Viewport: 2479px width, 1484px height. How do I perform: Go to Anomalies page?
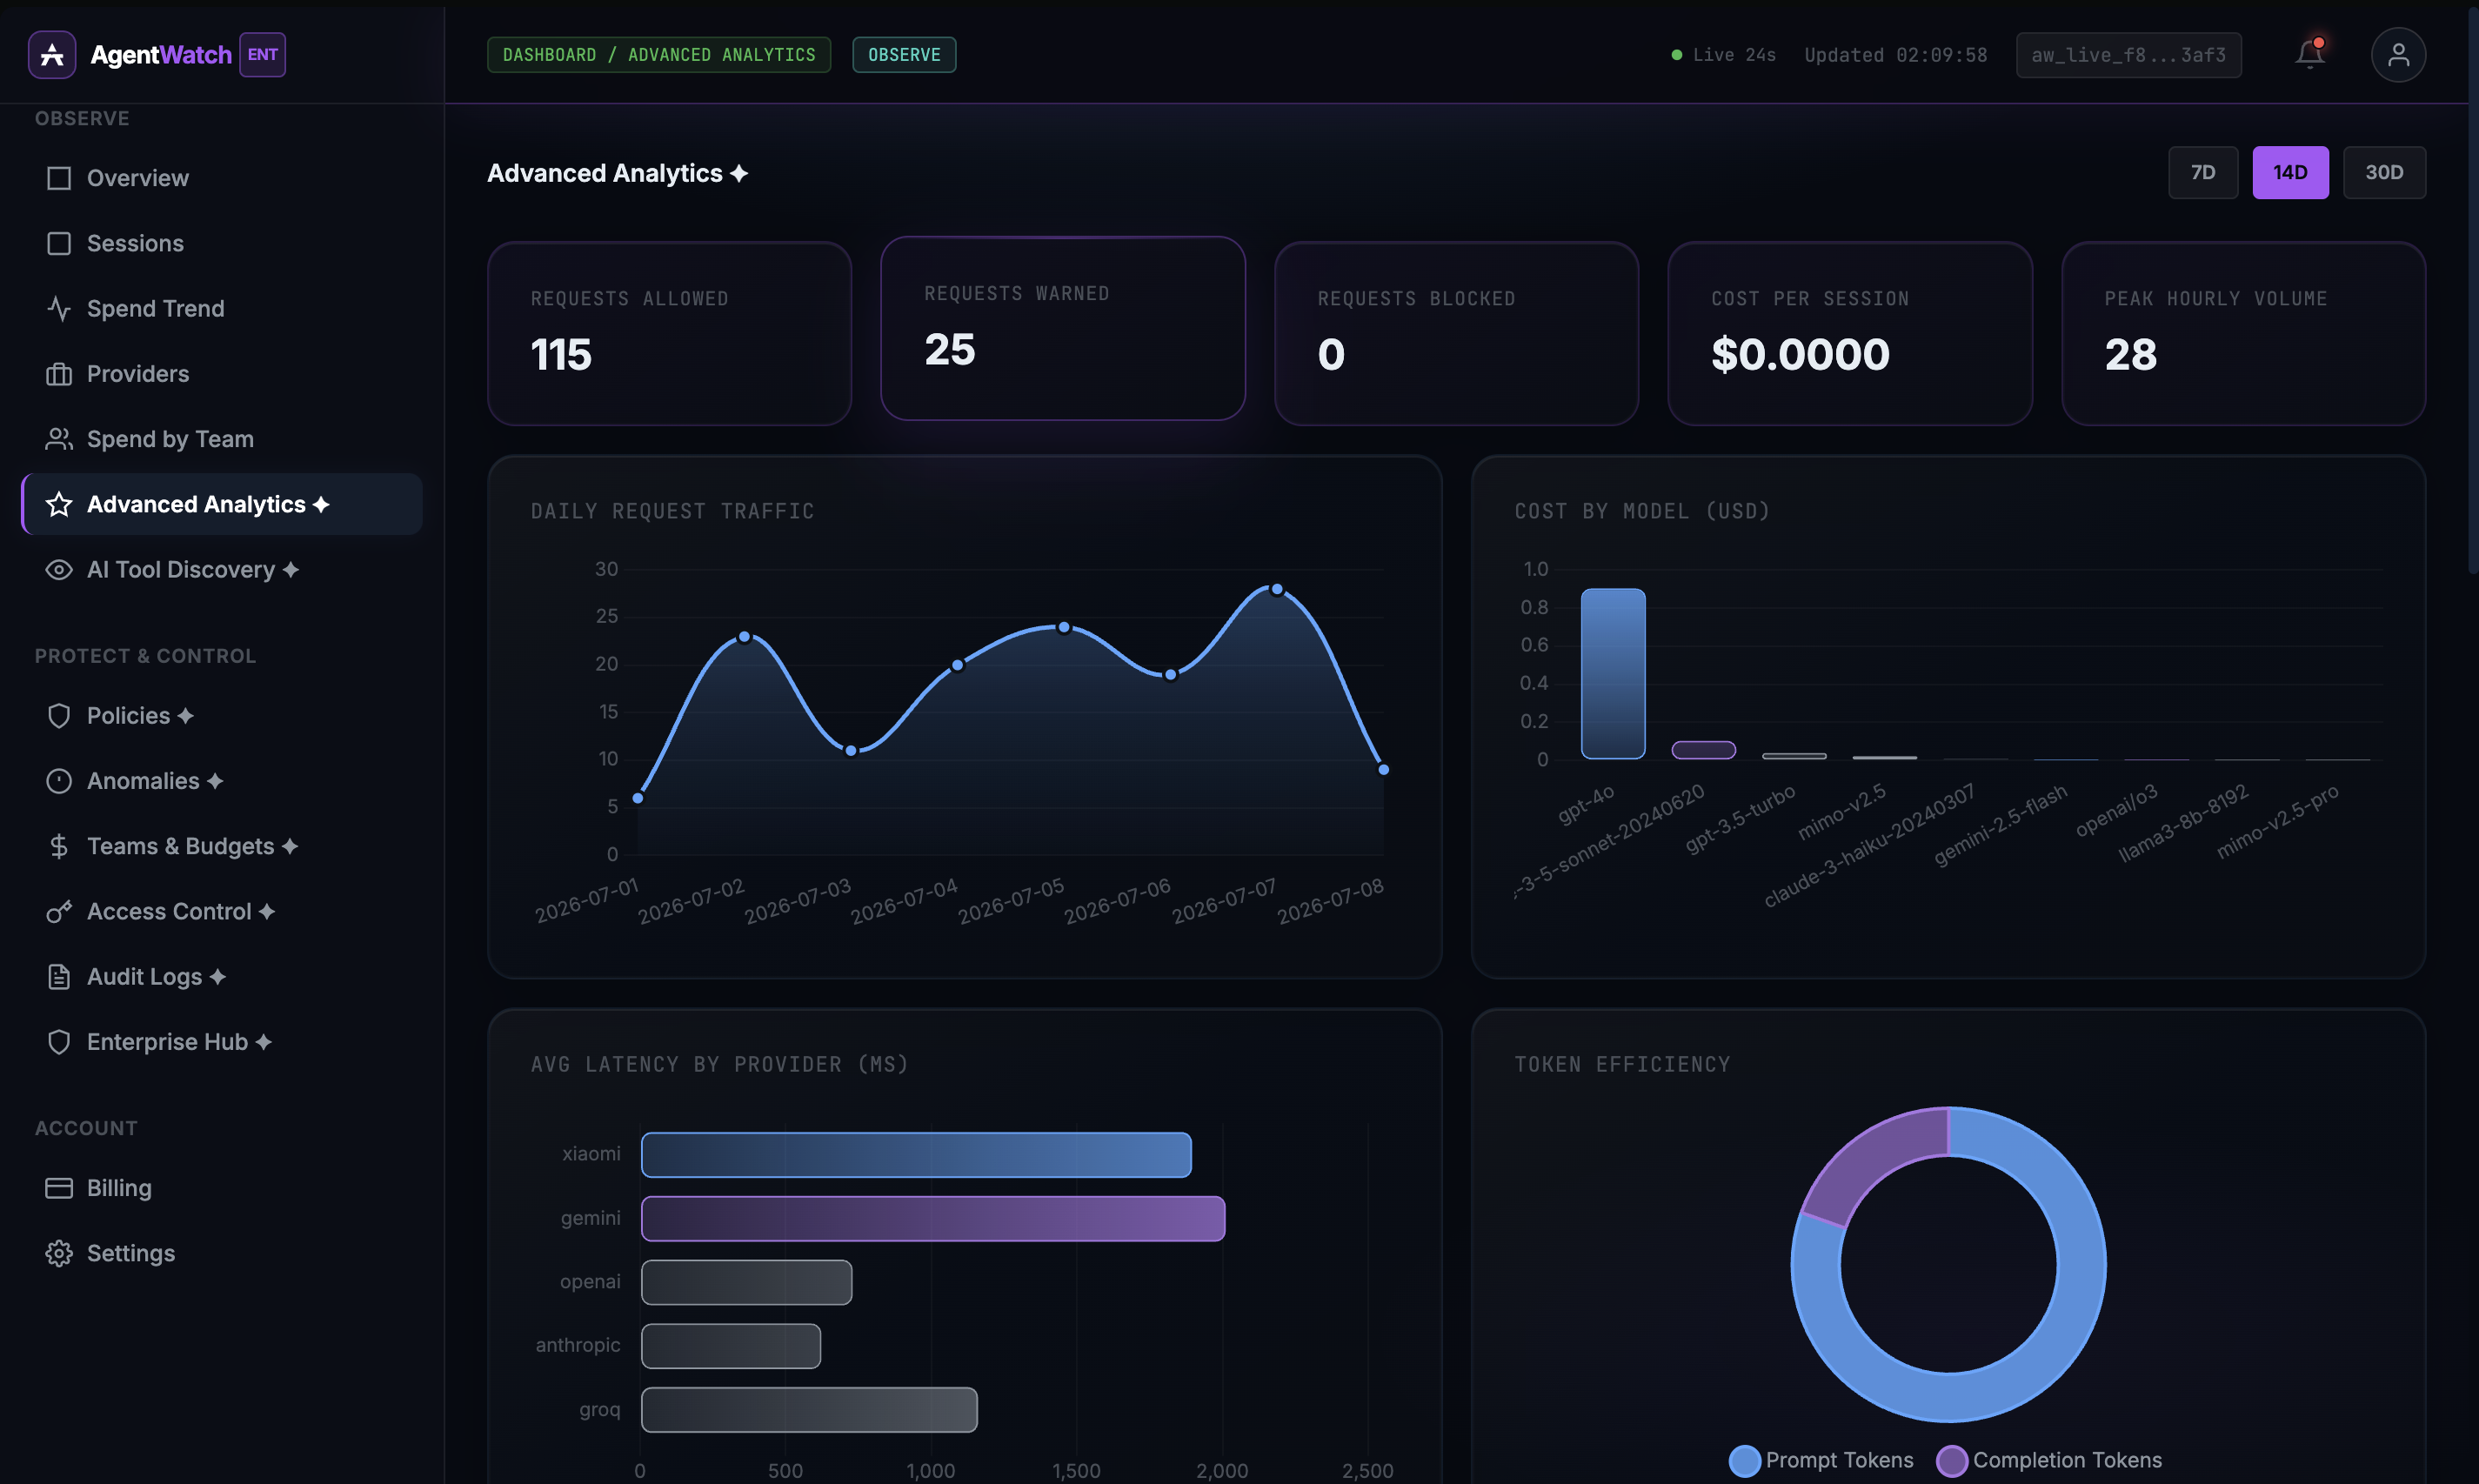tap(222, 781)
